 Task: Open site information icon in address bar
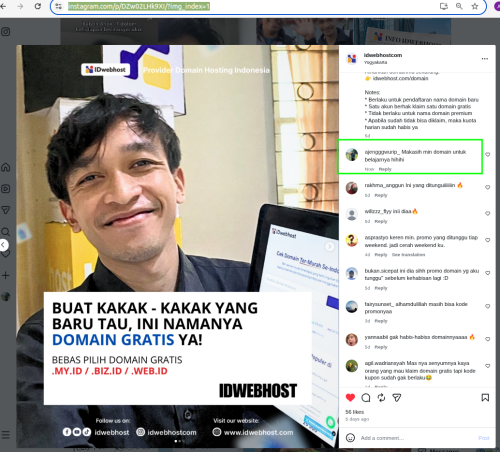59,6
